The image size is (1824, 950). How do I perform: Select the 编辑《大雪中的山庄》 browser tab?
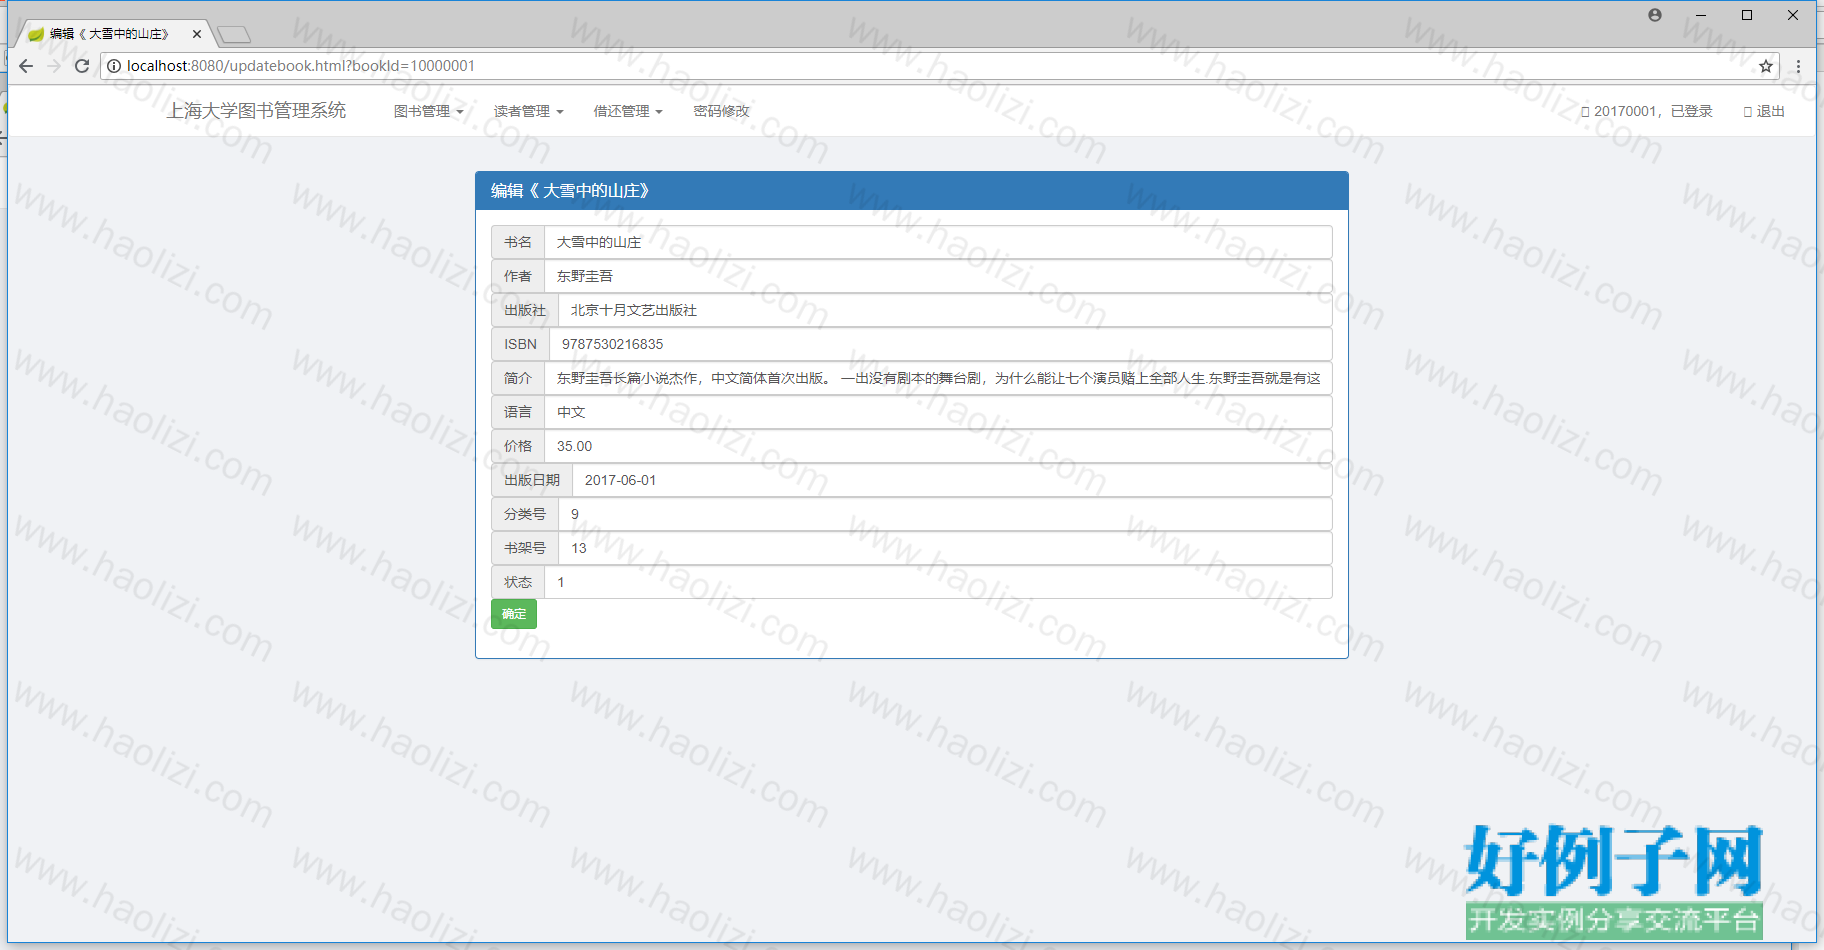point(110,34)
